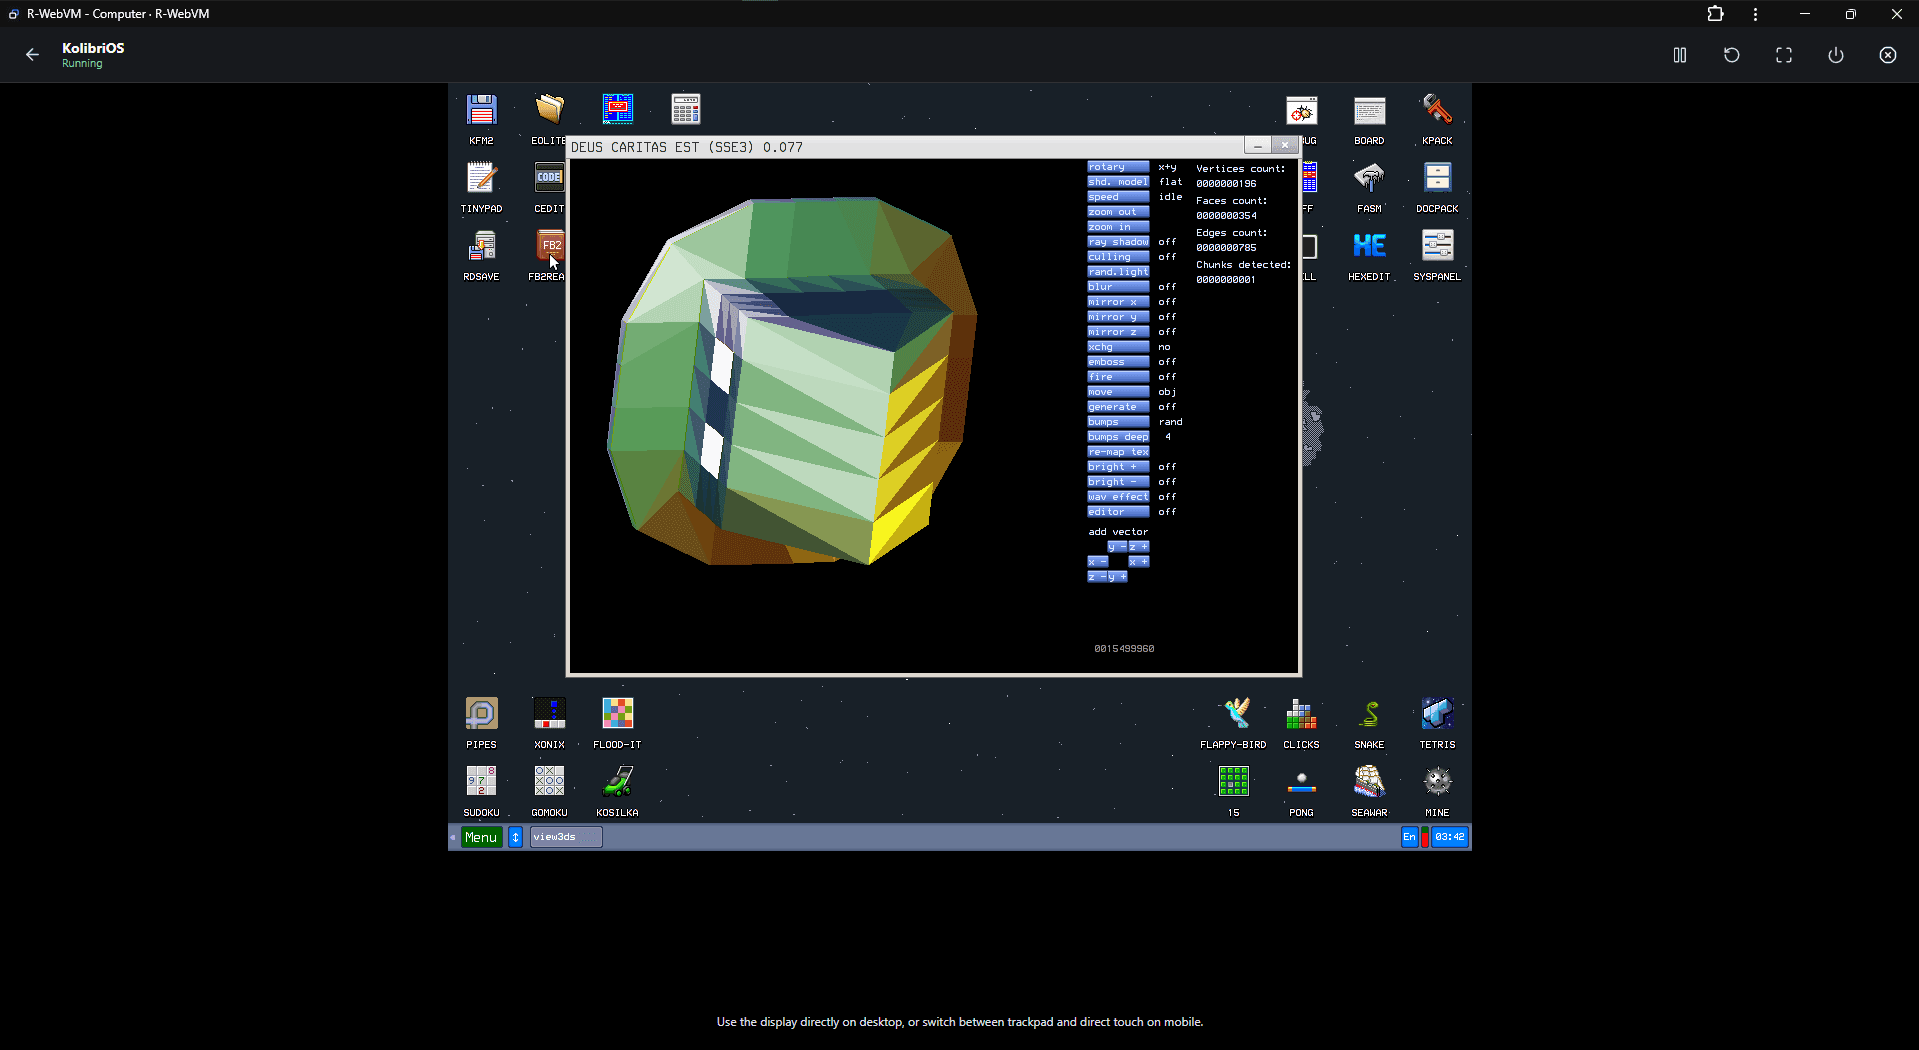Viewport: 1919px width, 1050px height.
Task: Launch the PONG game icon
Action: pyautogui.click(x=1301, y=782)
